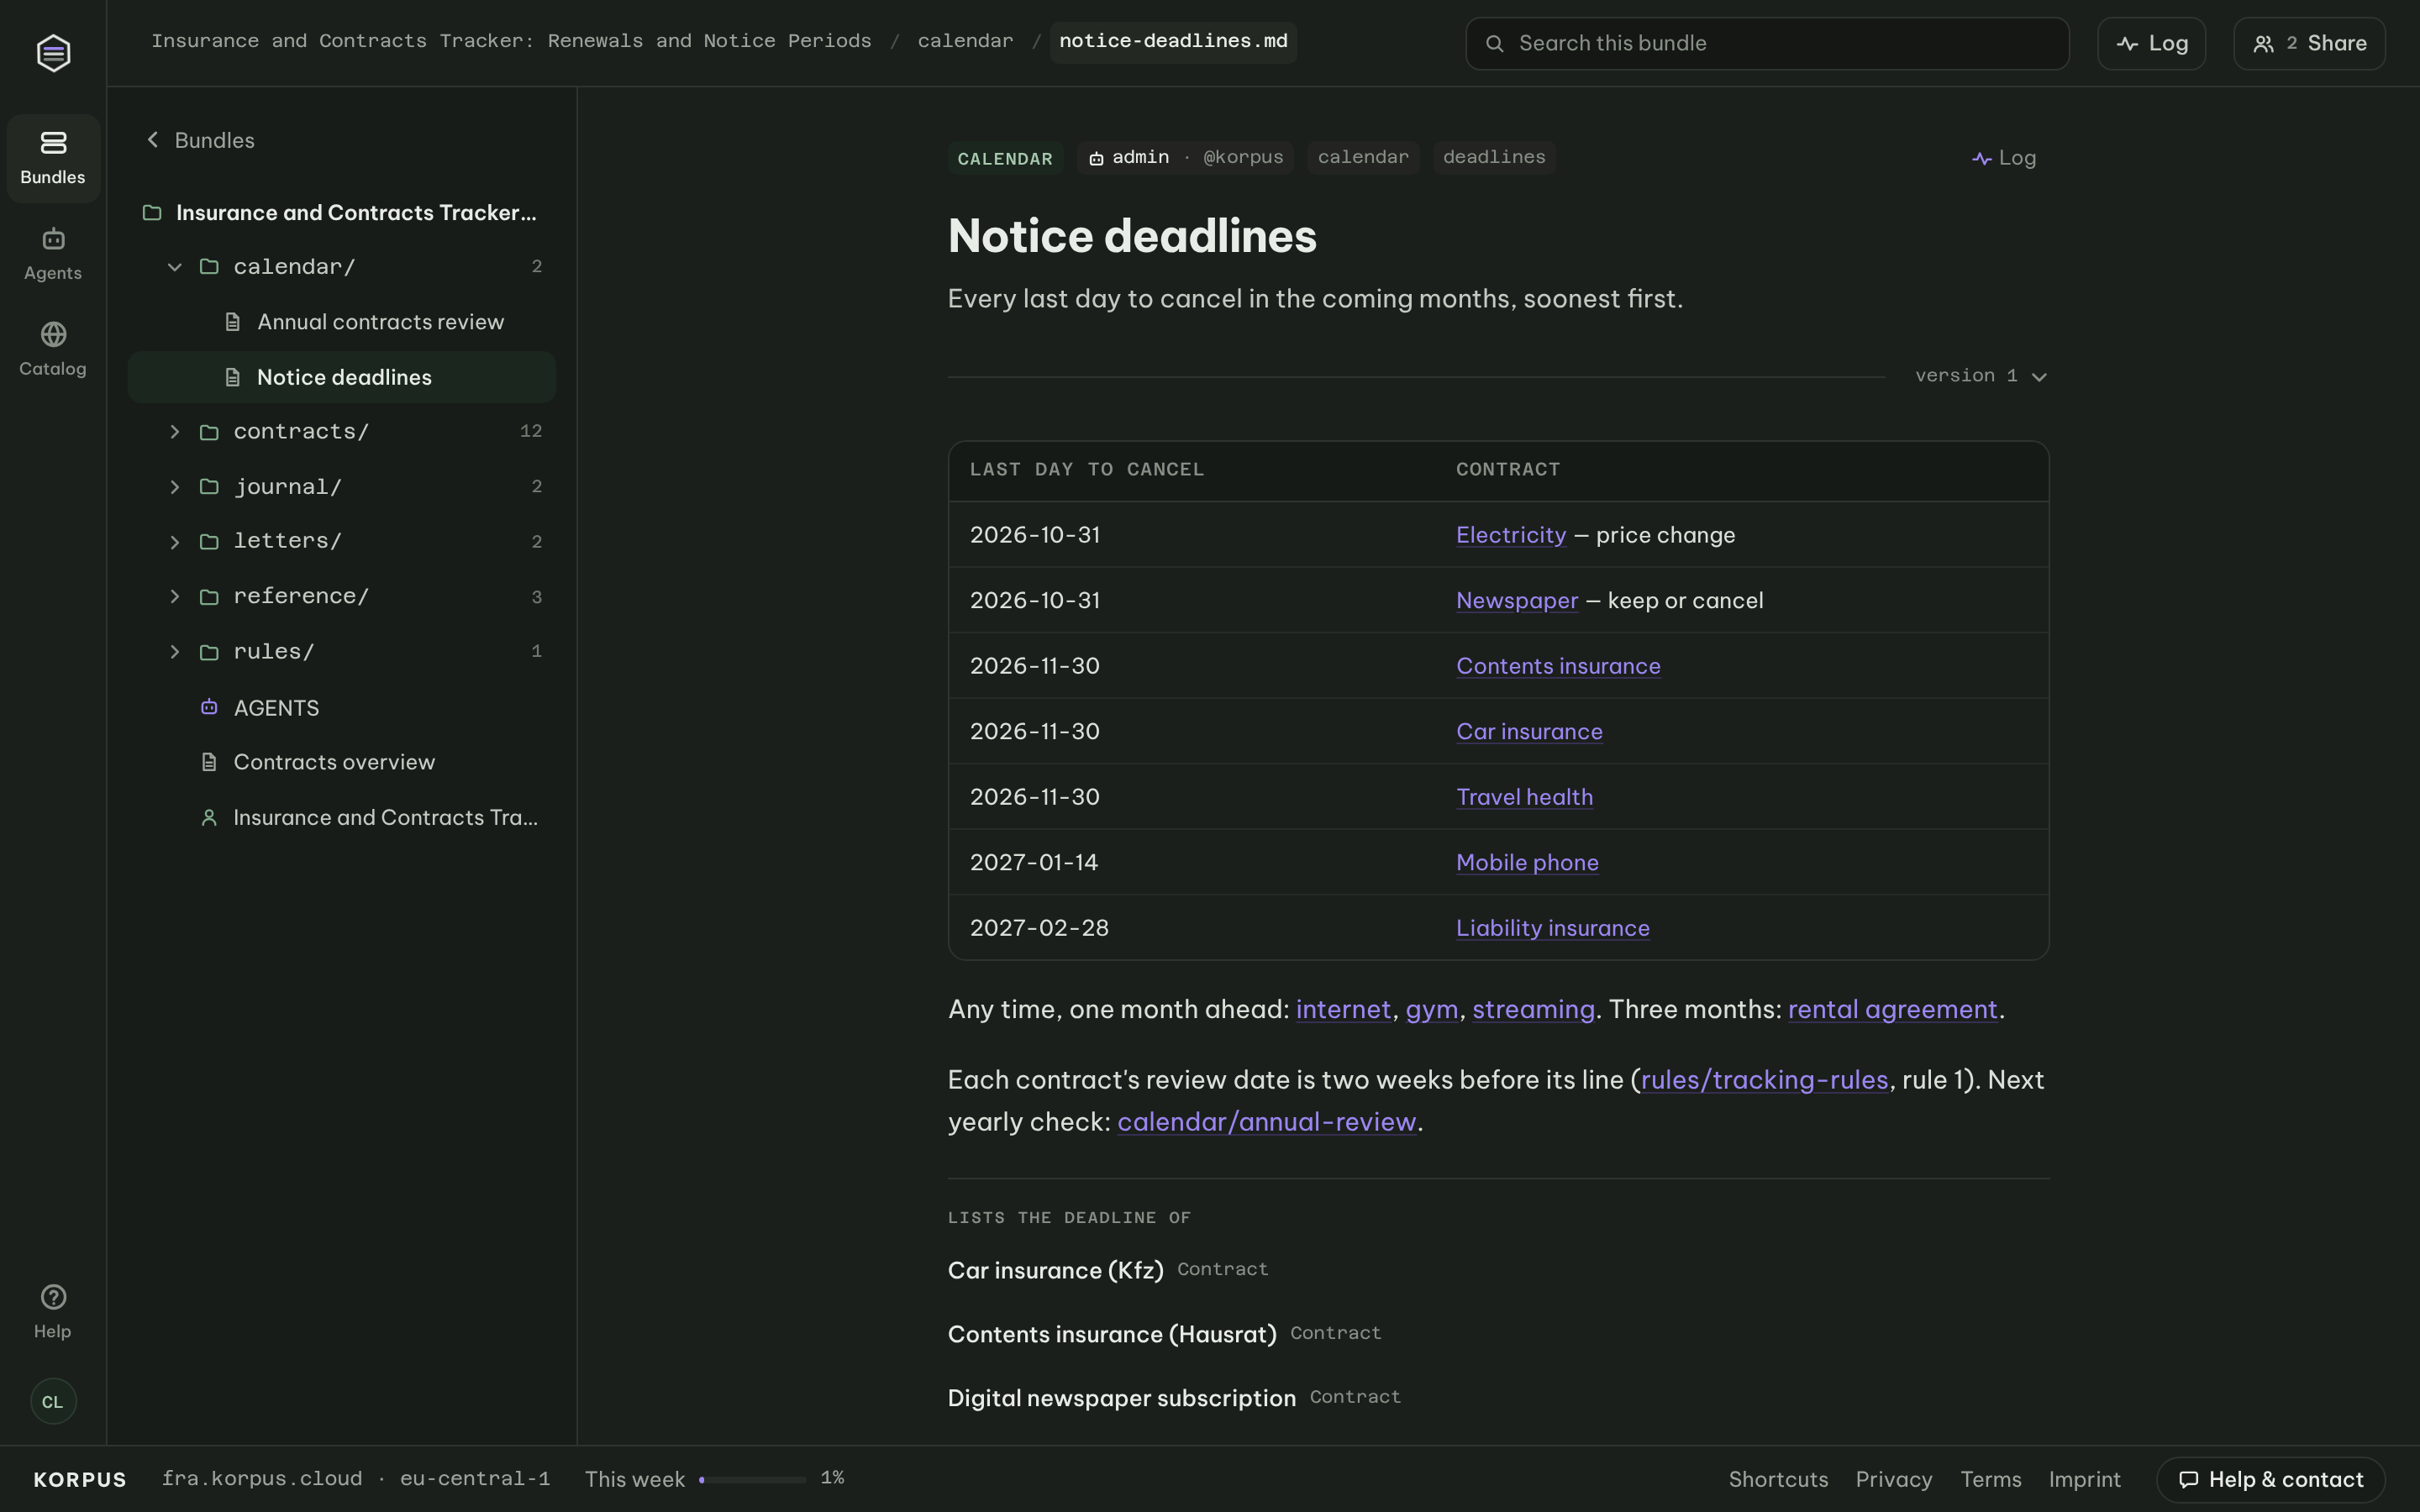Viewport: 2420px width, 1512px height.
Task: Expand the letters/ folder
Action: pyautogui.click(x=175, y=542)
